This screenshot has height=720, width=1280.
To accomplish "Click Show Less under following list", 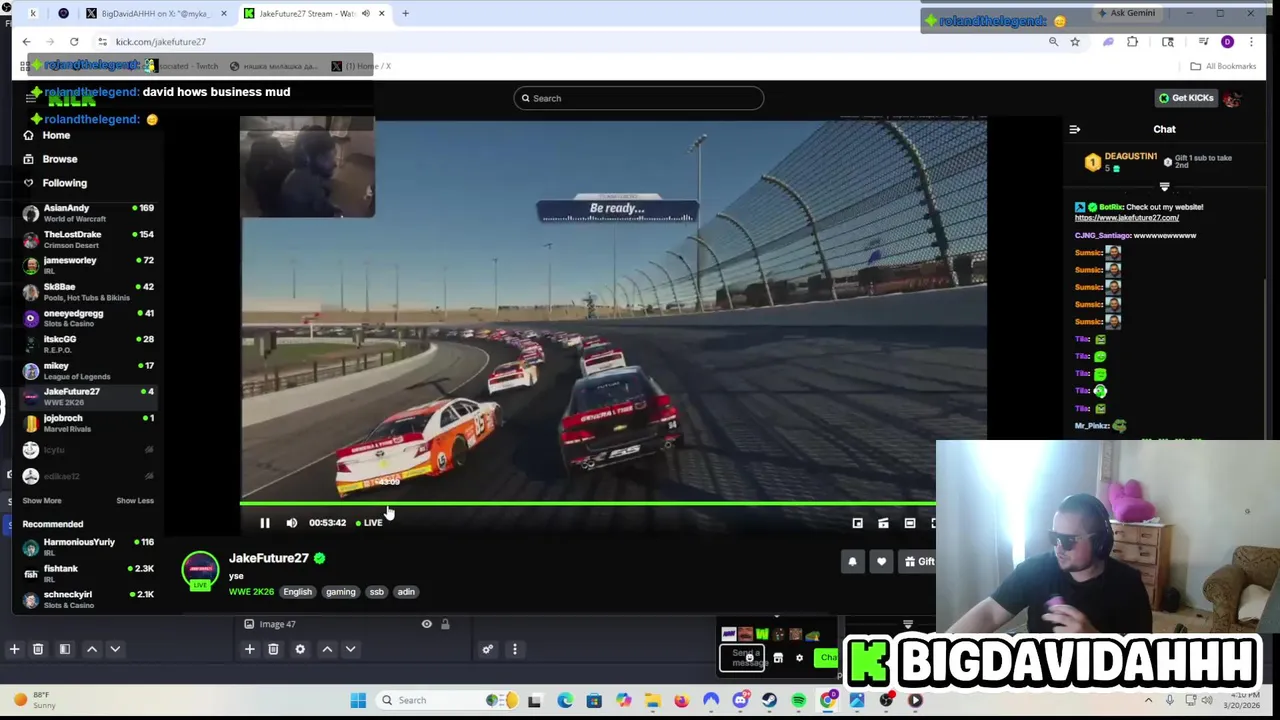I will click(x=135, y=501).
